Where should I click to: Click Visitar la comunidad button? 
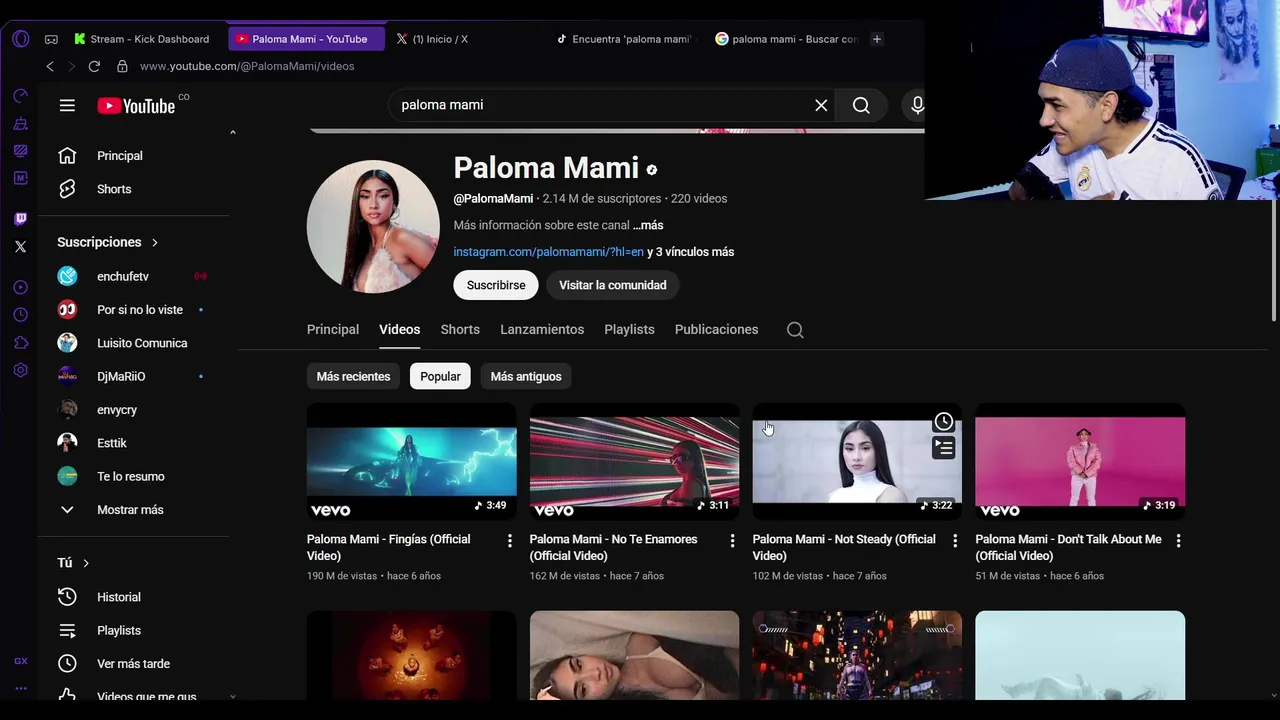coord(613,285)
